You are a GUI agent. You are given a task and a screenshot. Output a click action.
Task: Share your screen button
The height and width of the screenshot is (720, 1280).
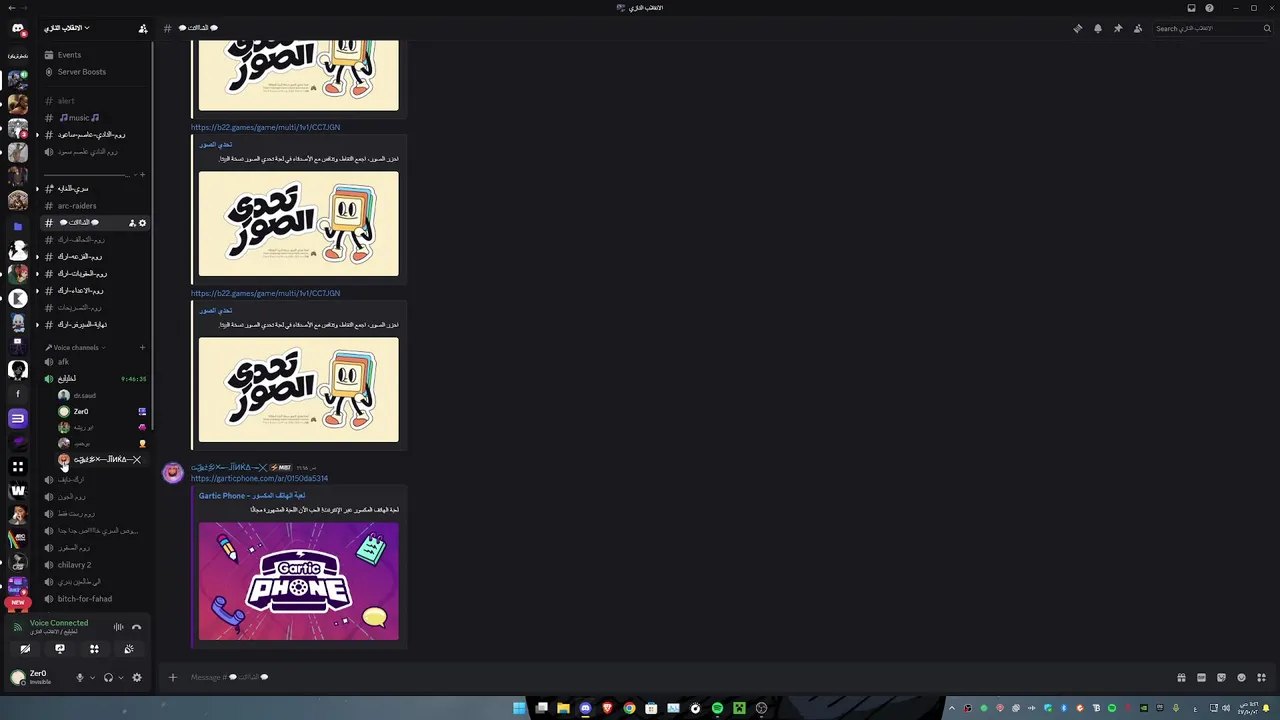point(60,649)
